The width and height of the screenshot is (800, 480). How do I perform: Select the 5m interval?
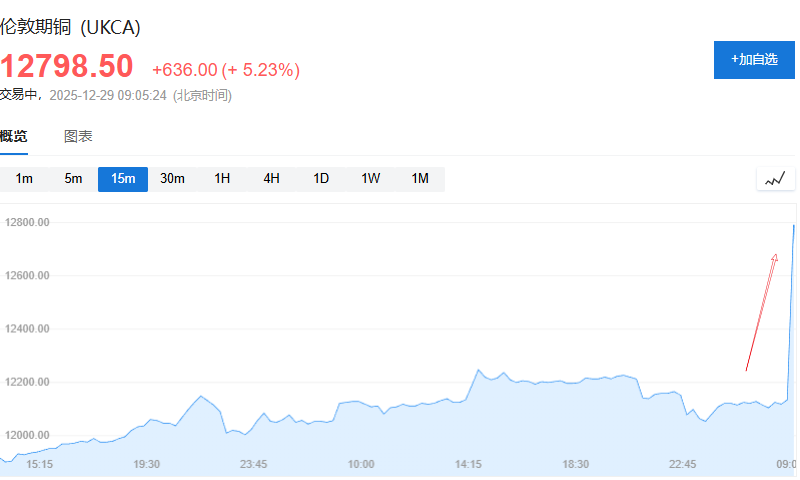(73, 179)
